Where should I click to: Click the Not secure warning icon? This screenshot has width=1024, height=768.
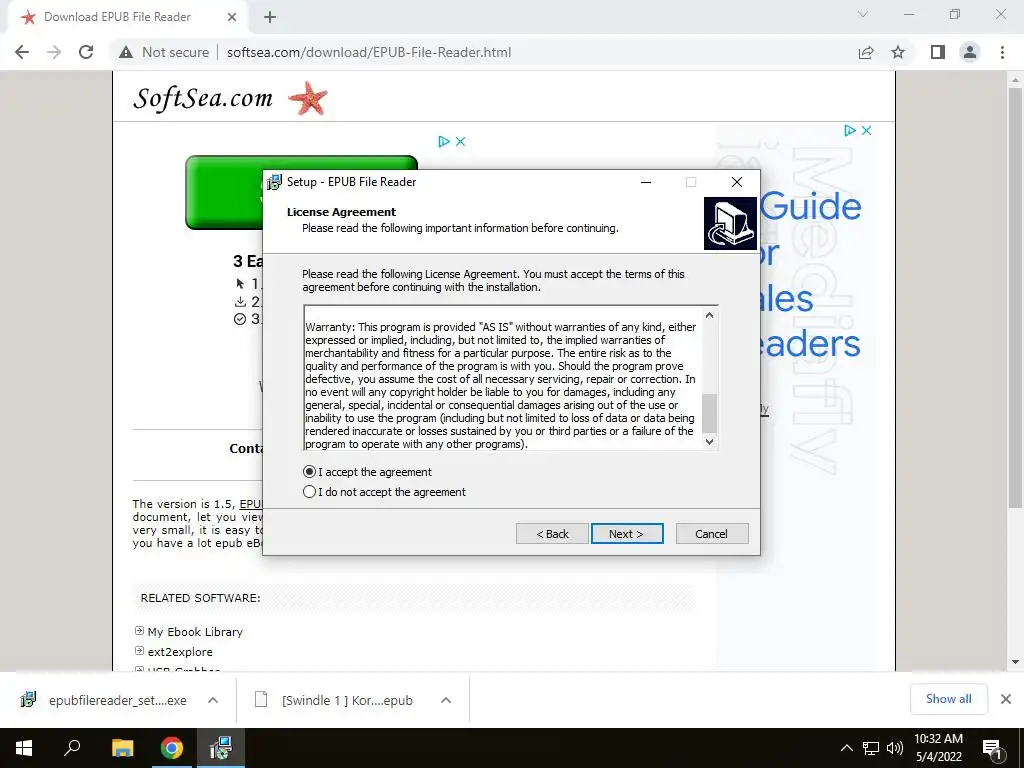126,52
